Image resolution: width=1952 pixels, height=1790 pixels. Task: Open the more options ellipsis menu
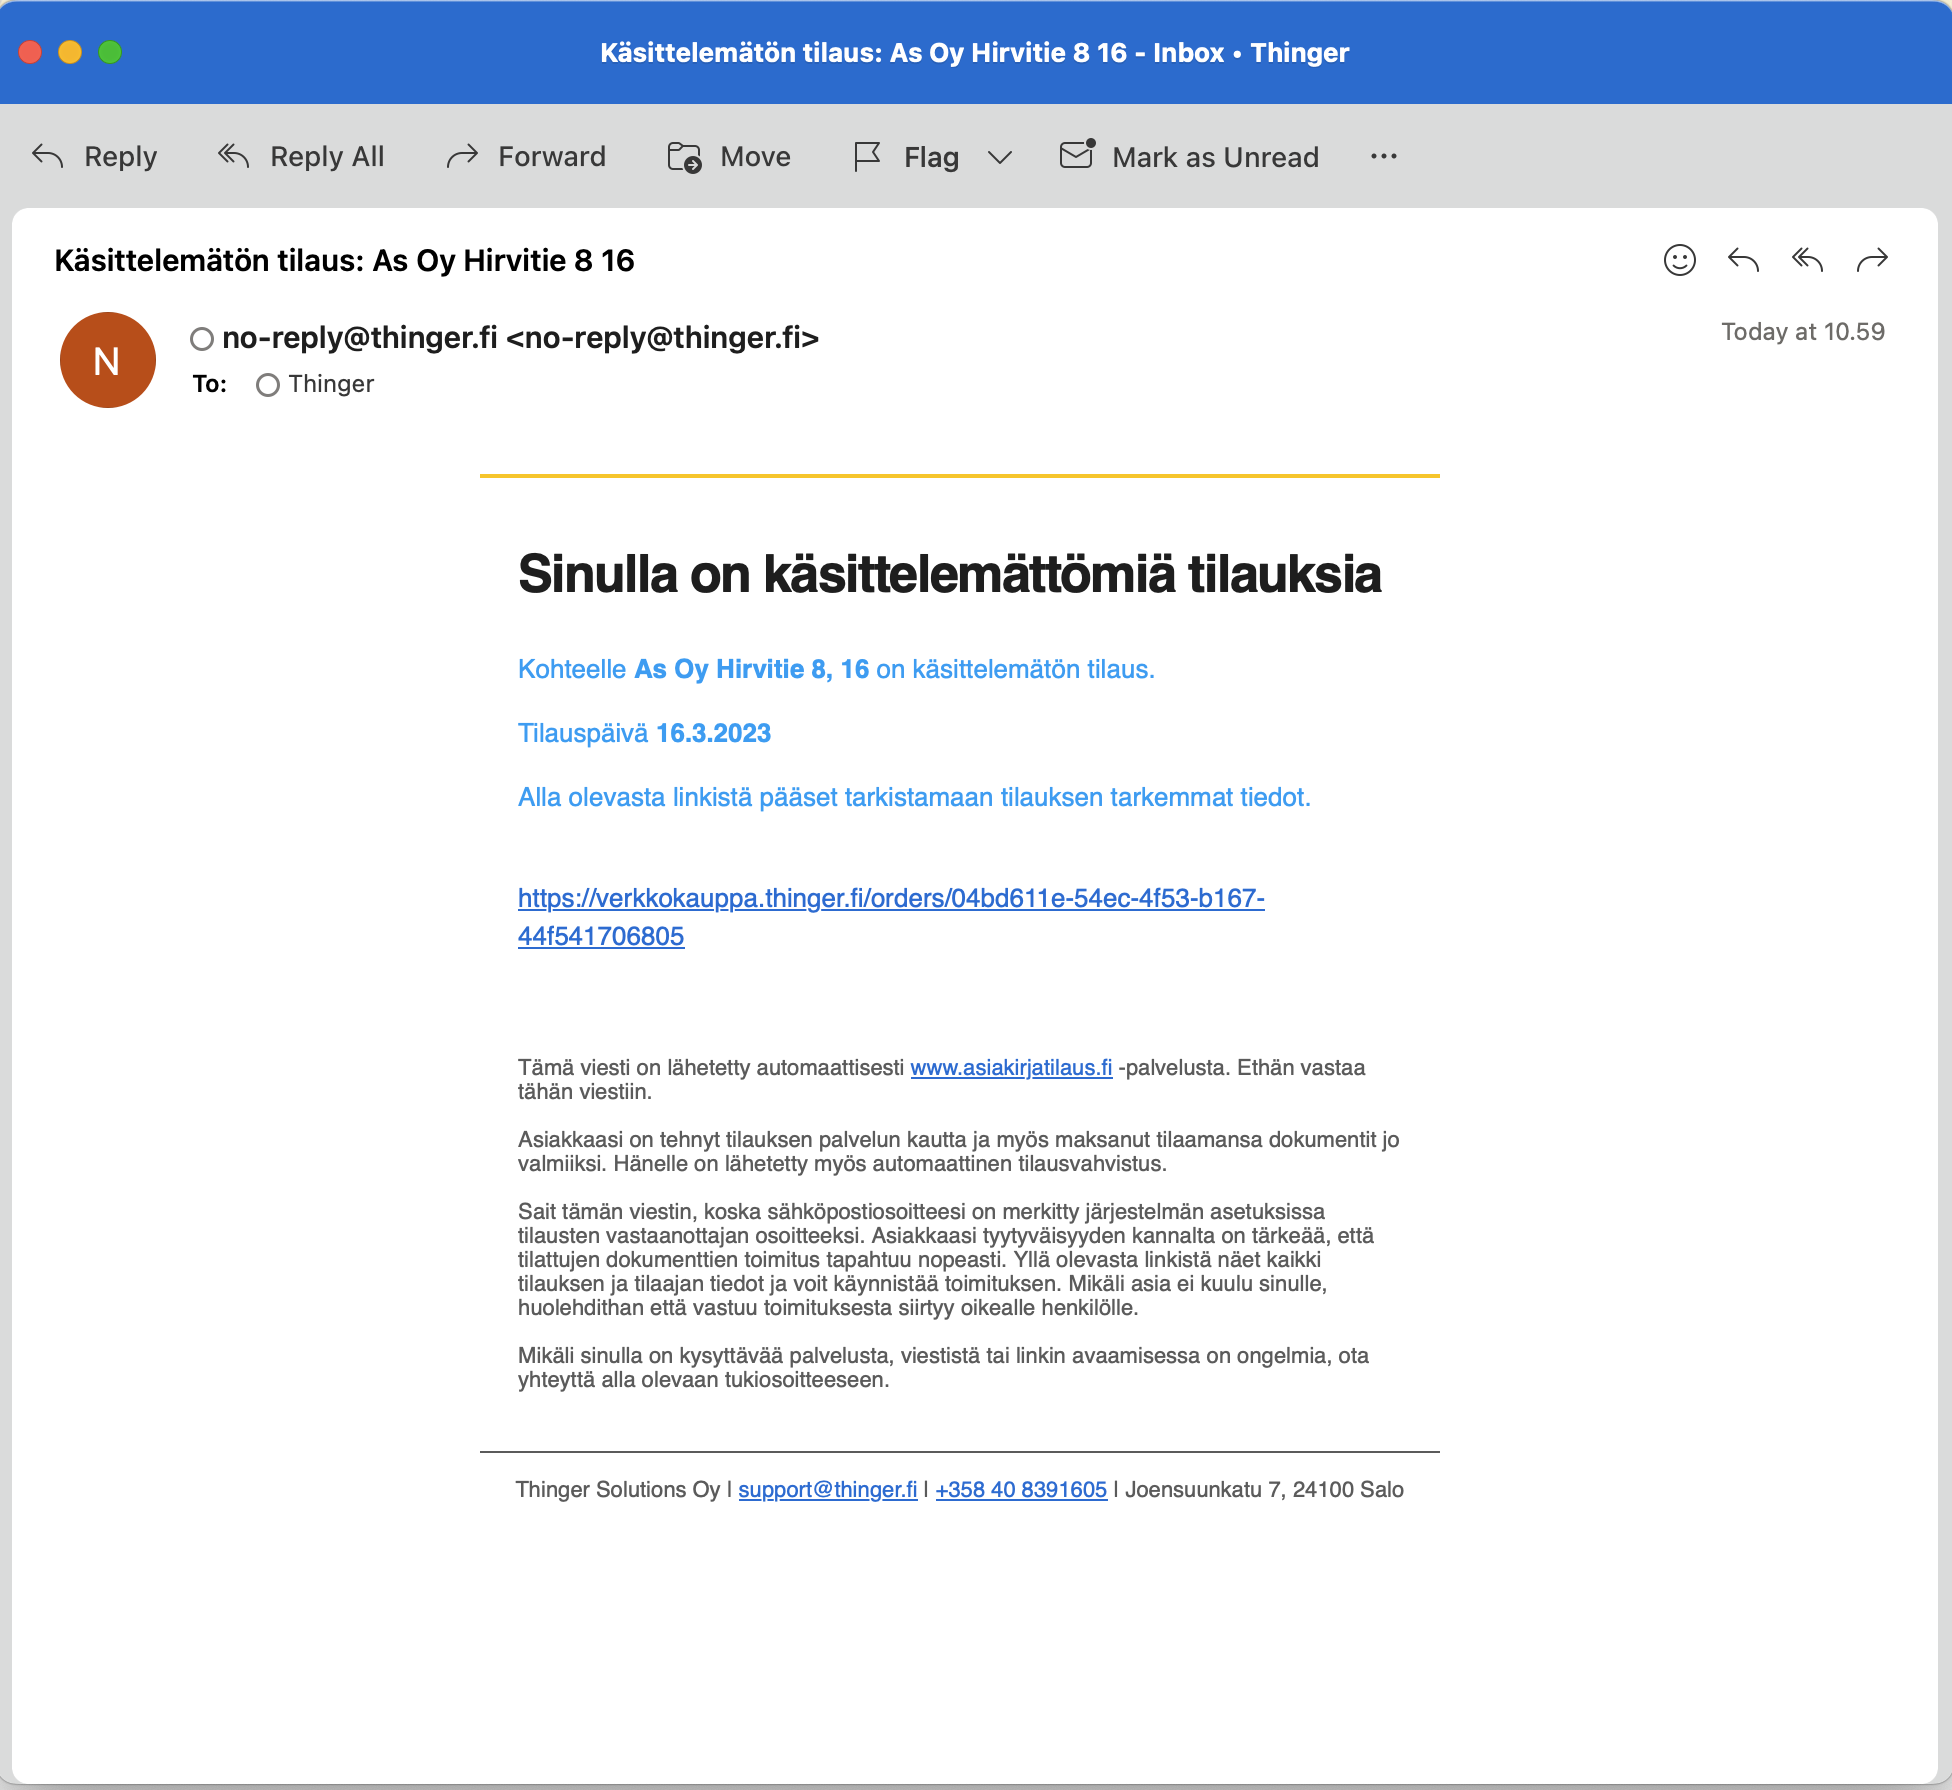pyautogui.click(x=1383, y=157)
